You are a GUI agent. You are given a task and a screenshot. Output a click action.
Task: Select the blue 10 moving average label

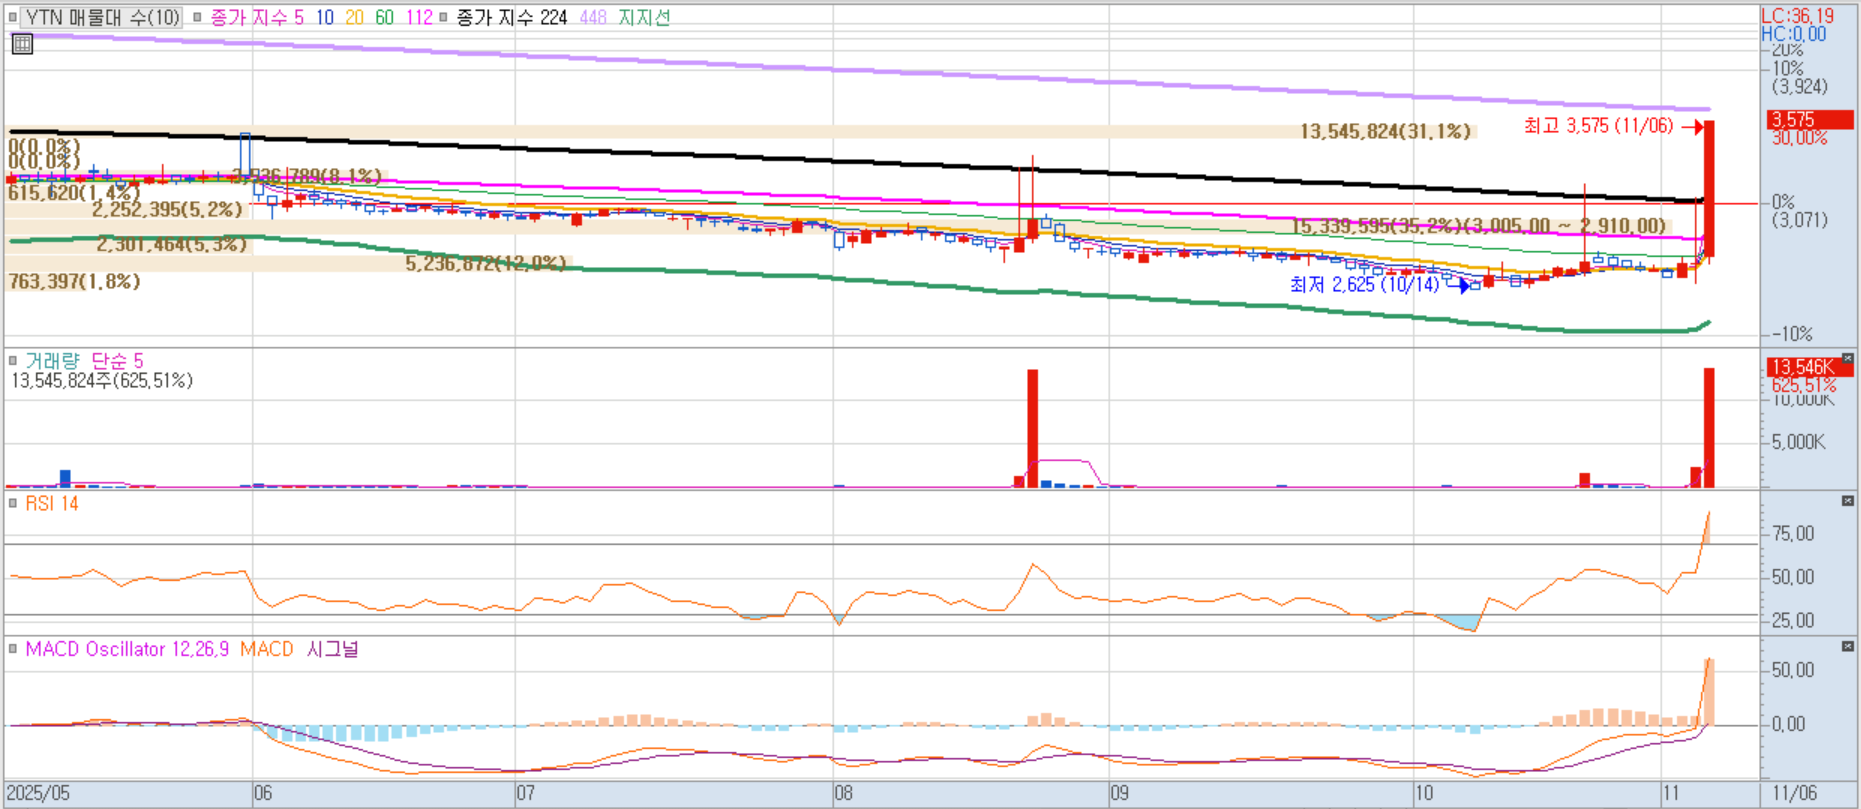coord(324,17)
